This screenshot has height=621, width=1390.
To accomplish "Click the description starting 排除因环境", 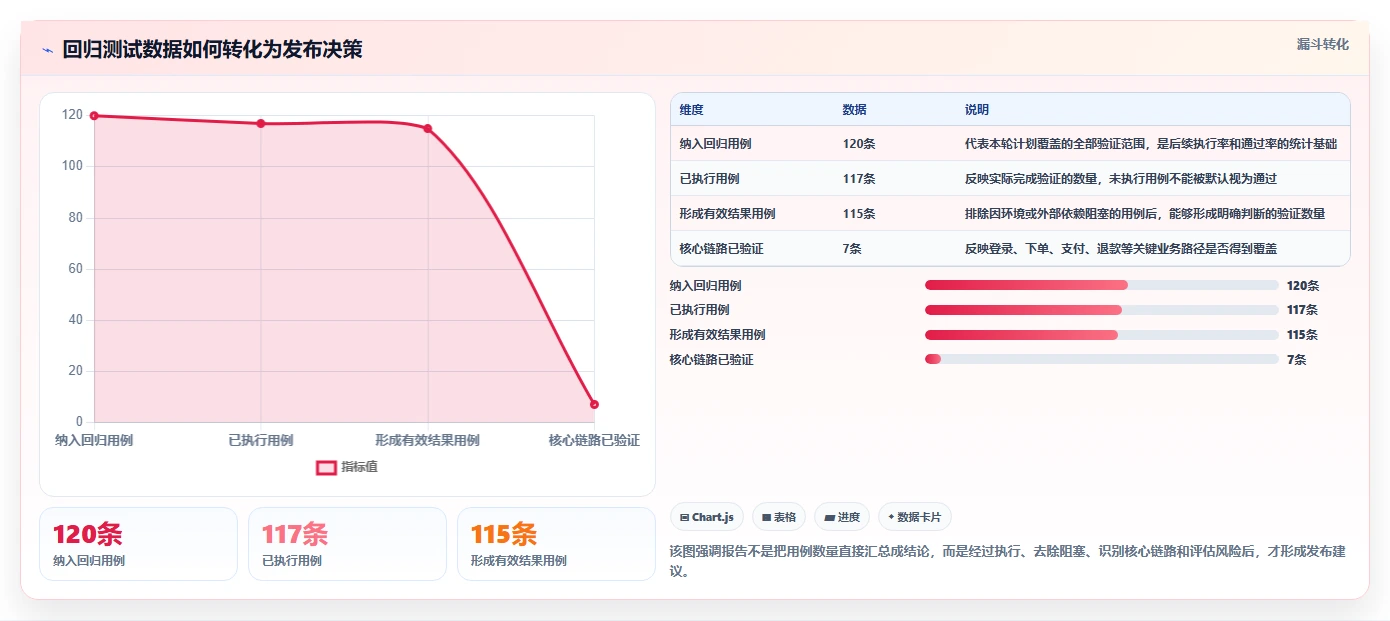I will point(1144,214).
